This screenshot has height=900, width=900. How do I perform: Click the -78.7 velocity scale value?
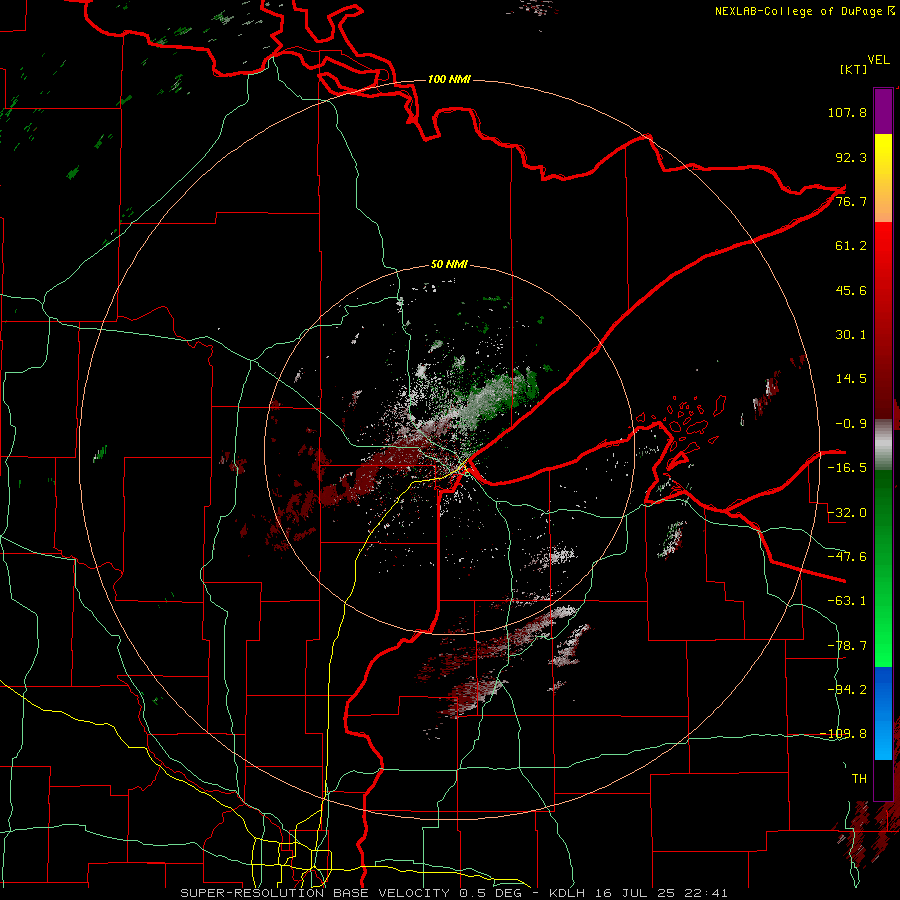[x=847, y=646]
